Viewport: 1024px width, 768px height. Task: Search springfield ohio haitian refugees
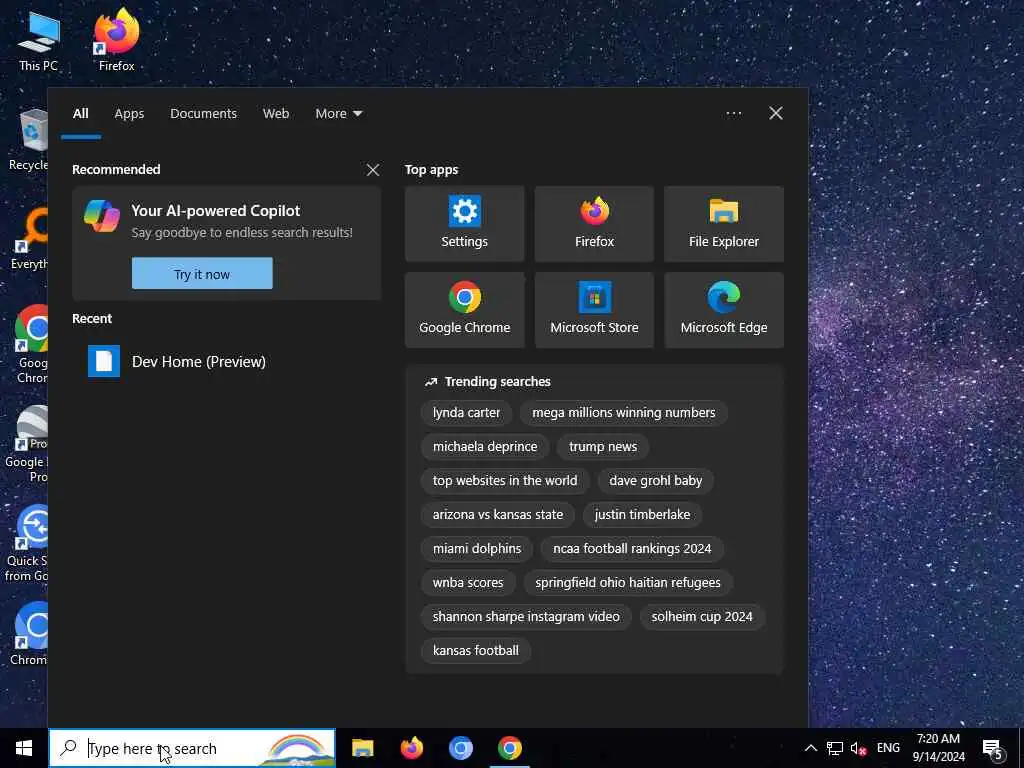tap(628, 583)
